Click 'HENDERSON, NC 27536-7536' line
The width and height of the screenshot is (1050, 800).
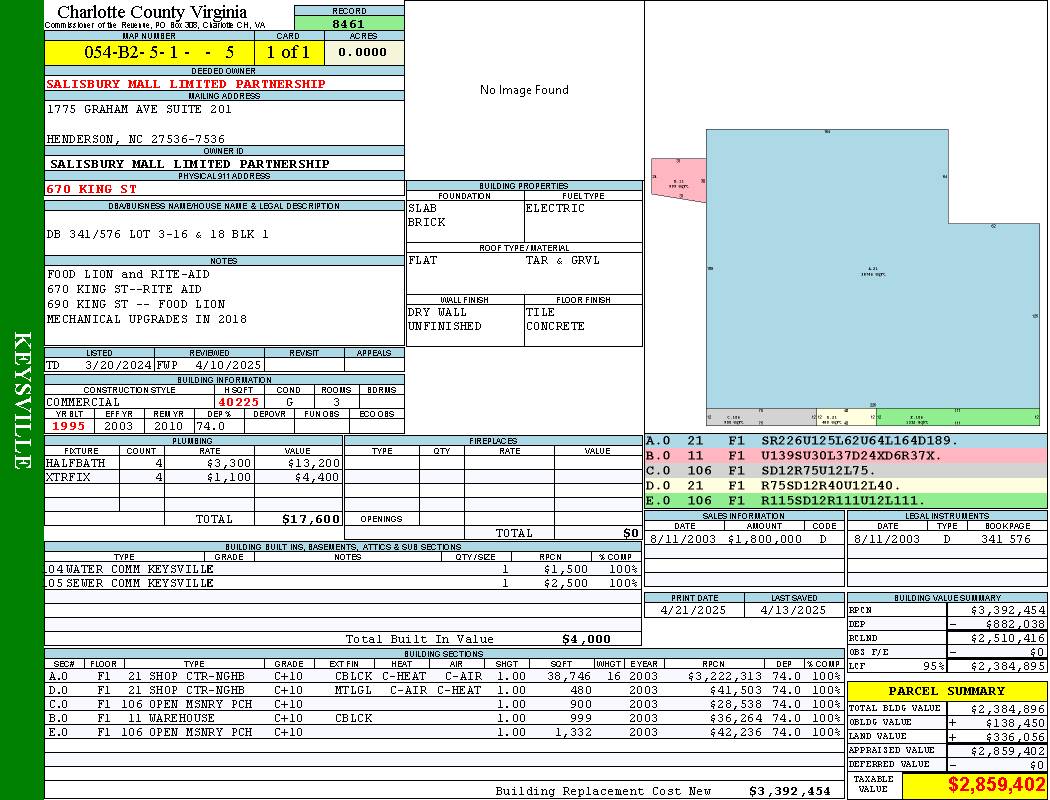click(135, 139)
